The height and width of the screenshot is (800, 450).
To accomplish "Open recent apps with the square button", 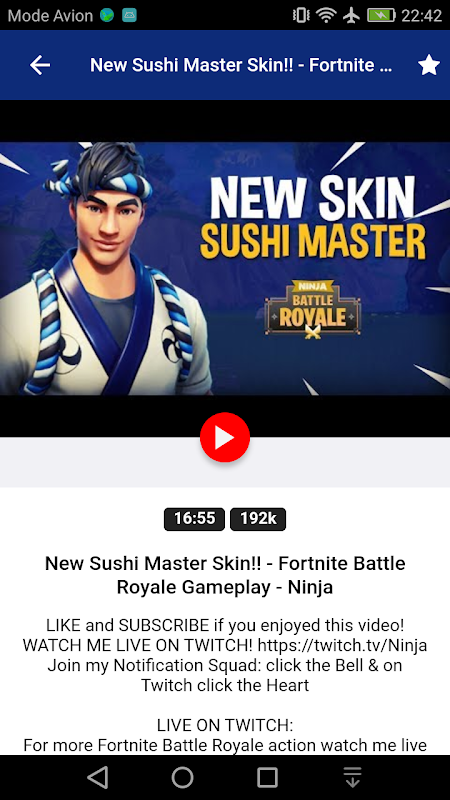I will tap(267, 778).
